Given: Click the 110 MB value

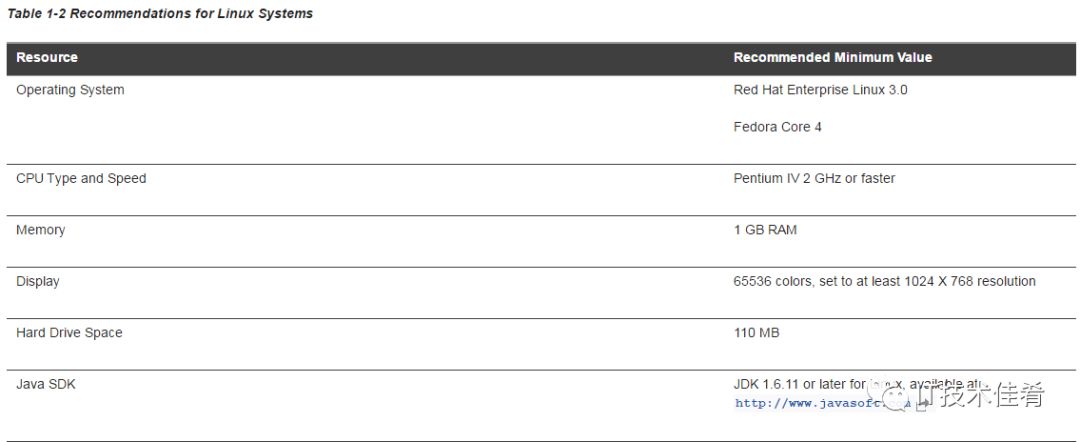Looking at the screenshot, I should [756, 333].
